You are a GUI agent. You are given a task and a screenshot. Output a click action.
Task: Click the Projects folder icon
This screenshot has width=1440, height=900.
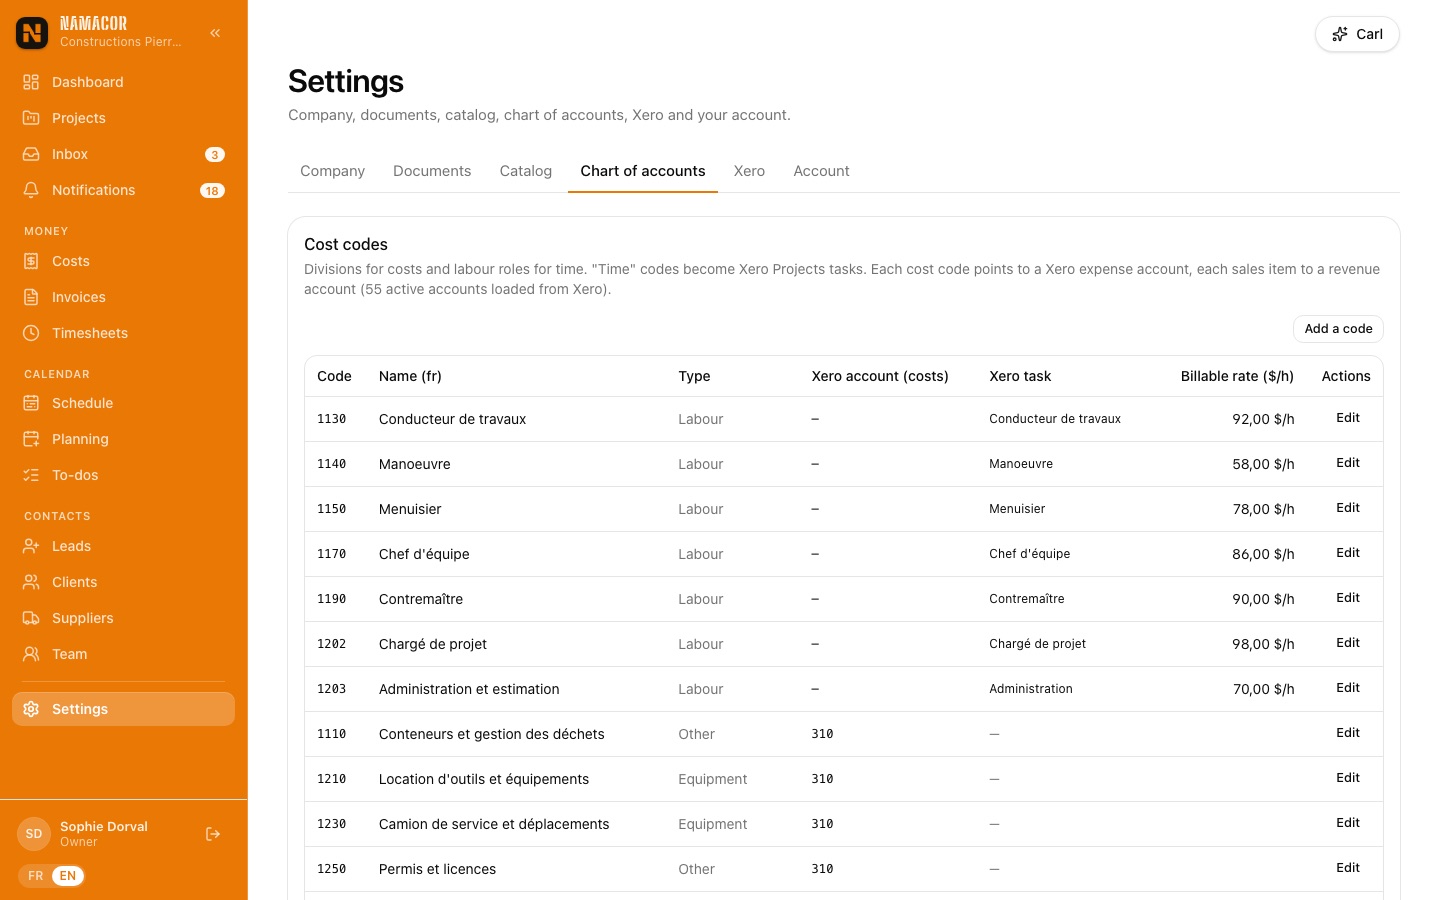point(31,118)
